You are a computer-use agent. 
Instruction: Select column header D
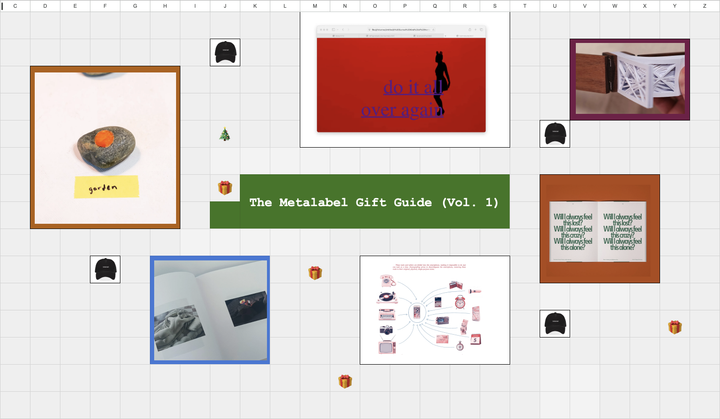[x=45, y=6]
